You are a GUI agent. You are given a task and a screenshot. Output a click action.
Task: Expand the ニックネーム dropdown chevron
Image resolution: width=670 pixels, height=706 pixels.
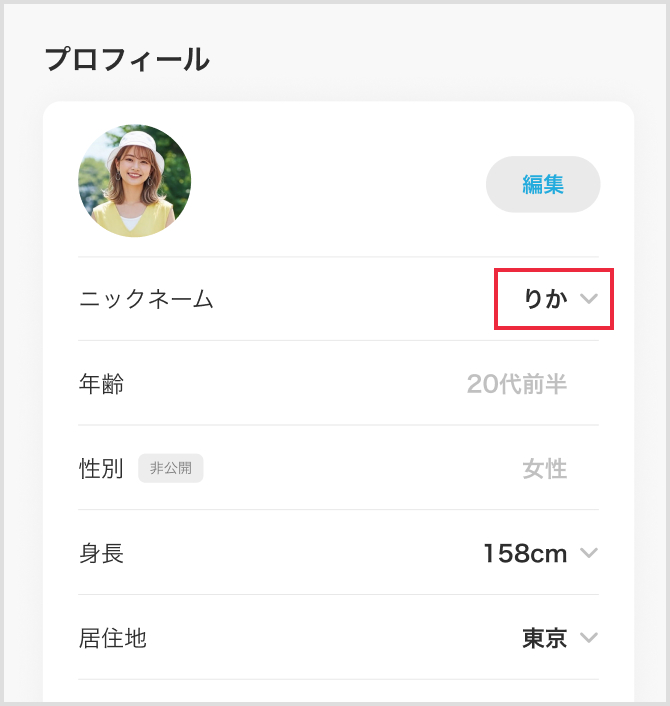pyautogui.click(x=589, y=298)
